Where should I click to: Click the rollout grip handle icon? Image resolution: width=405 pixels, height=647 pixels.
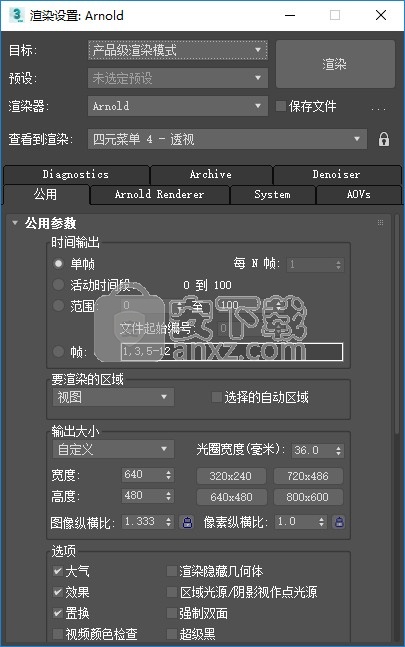(380, 222)
